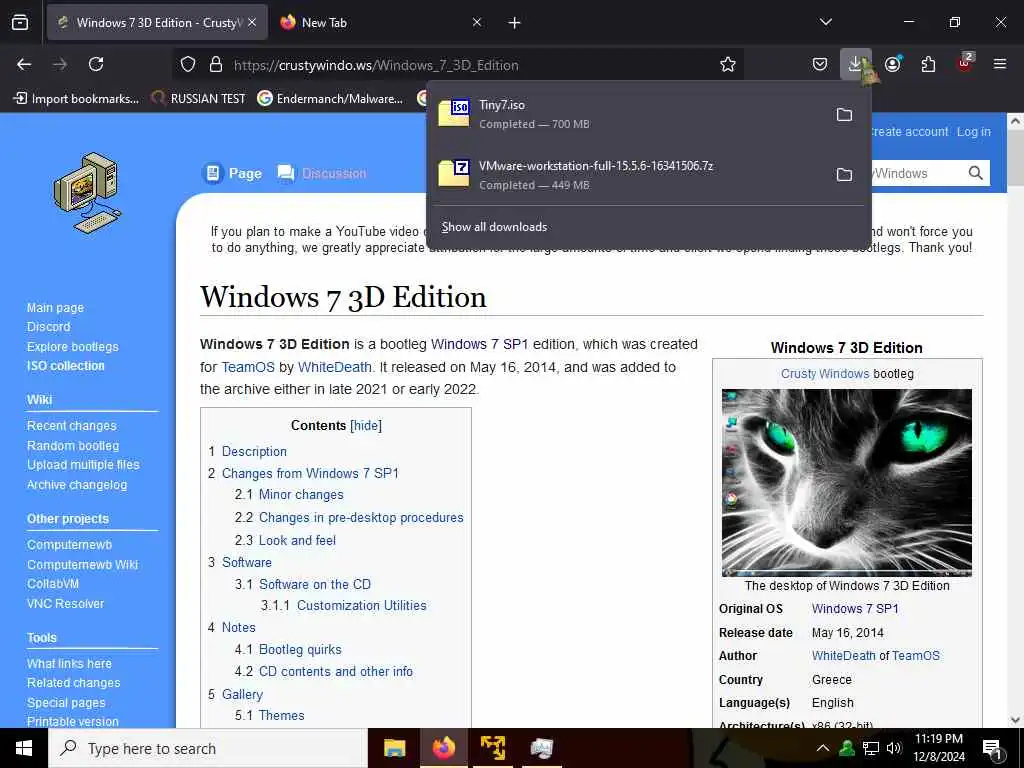
Task: Show Tiny7.iso in its folder
Action: (x=844, y=114)
